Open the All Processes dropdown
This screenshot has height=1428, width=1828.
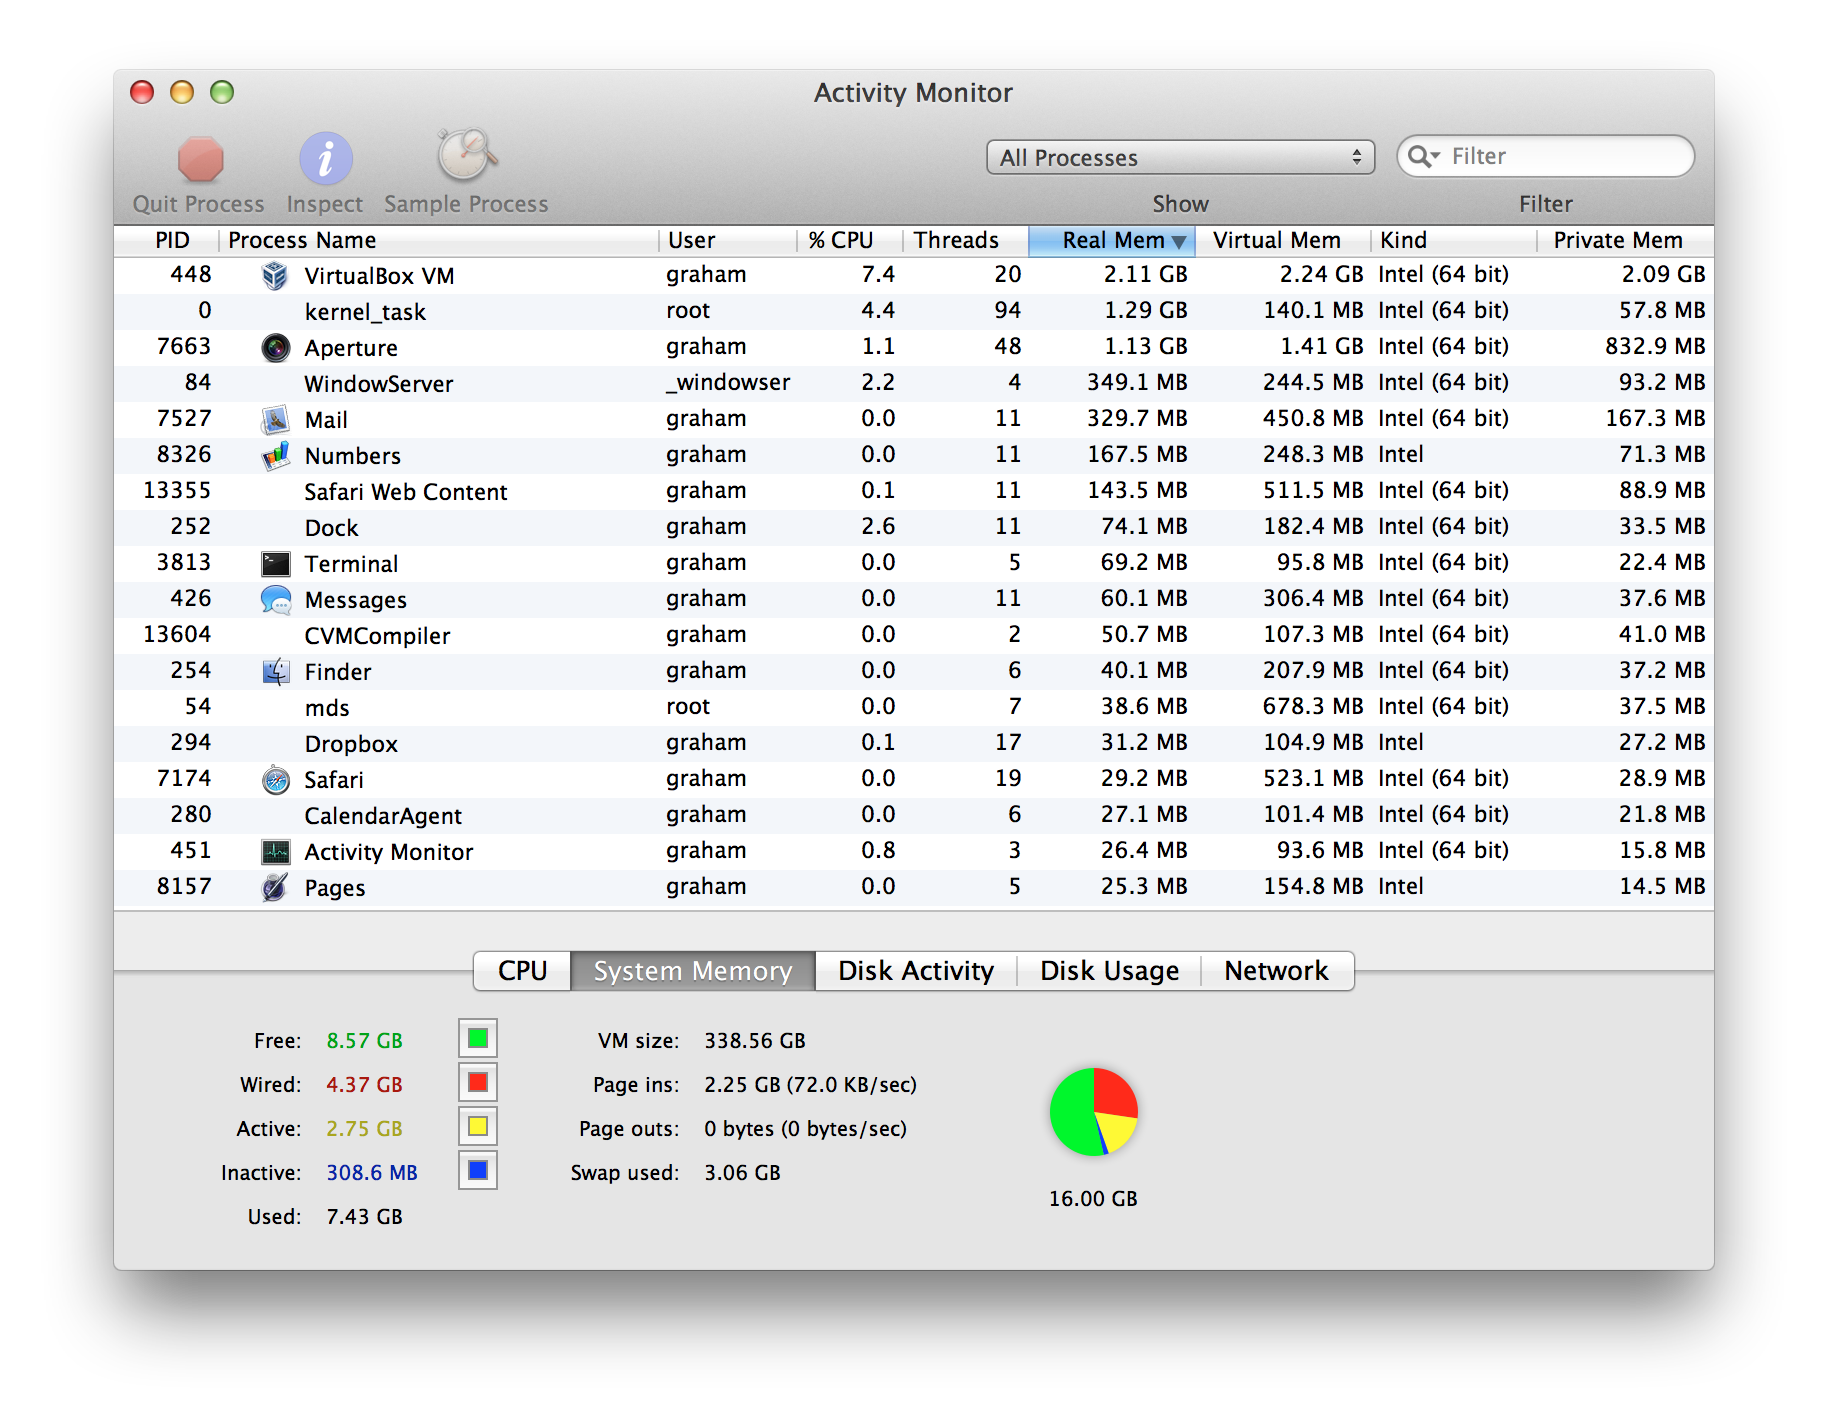pyautogui.click(x=1180, y=157)
